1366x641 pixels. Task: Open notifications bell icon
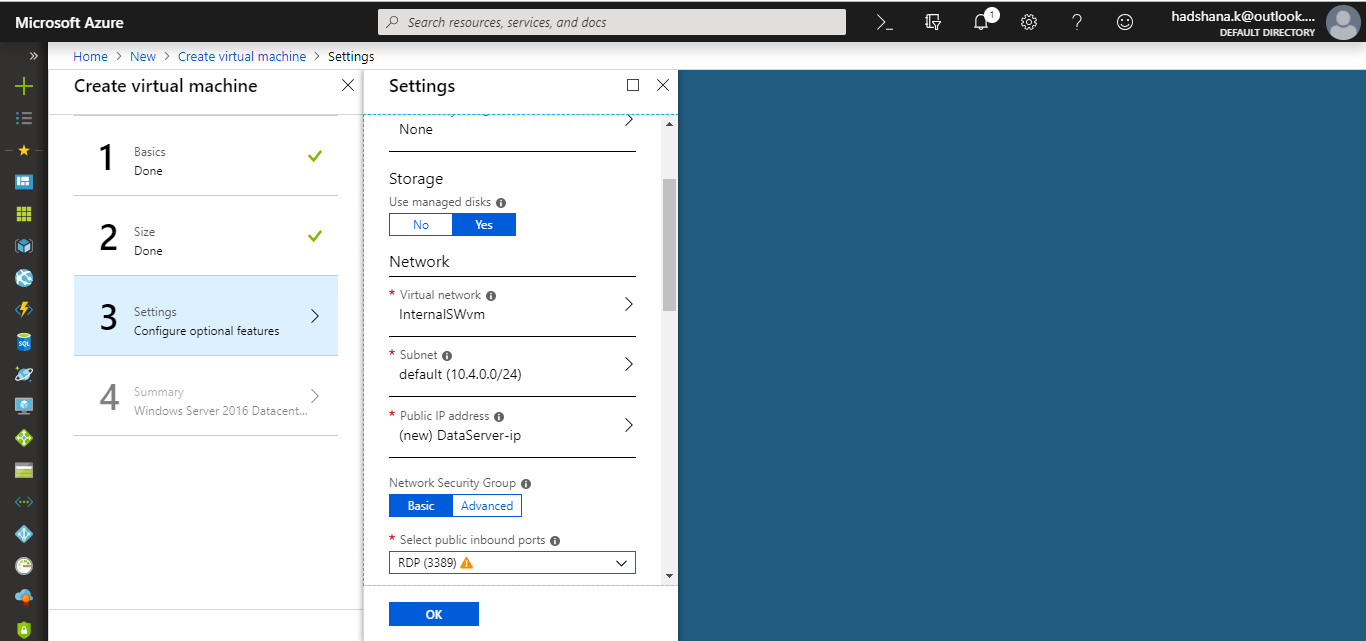982,22
